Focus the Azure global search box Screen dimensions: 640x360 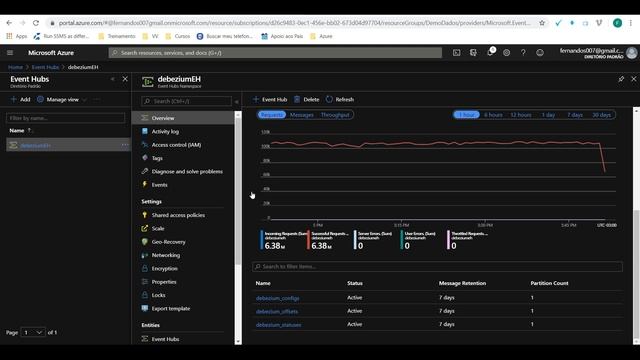[276, 53]
